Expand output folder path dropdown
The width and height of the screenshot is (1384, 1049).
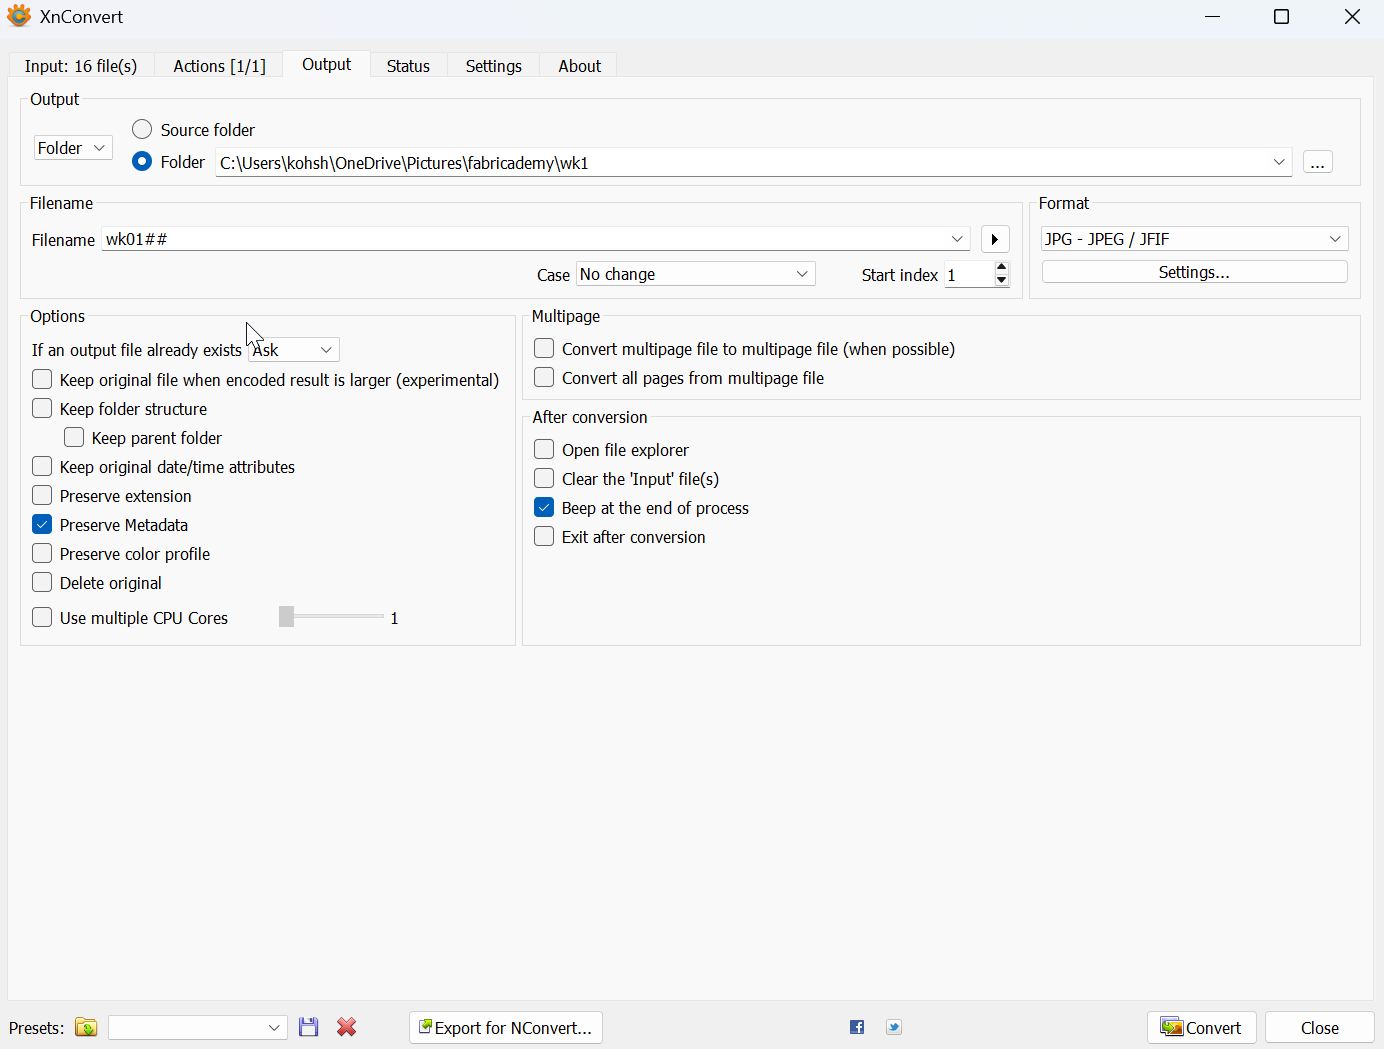1279,162
